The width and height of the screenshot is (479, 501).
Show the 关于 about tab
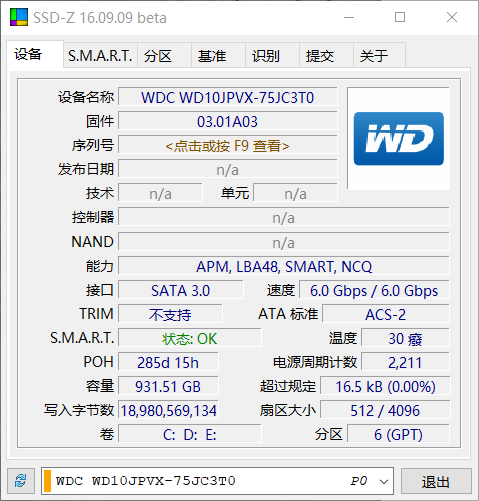click(379, 55)
